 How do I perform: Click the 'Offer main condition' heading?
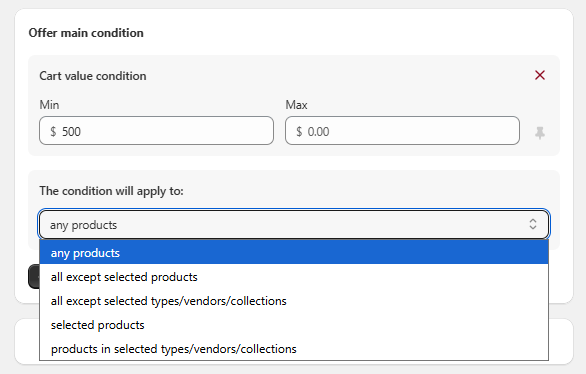[x=86, y=33]
